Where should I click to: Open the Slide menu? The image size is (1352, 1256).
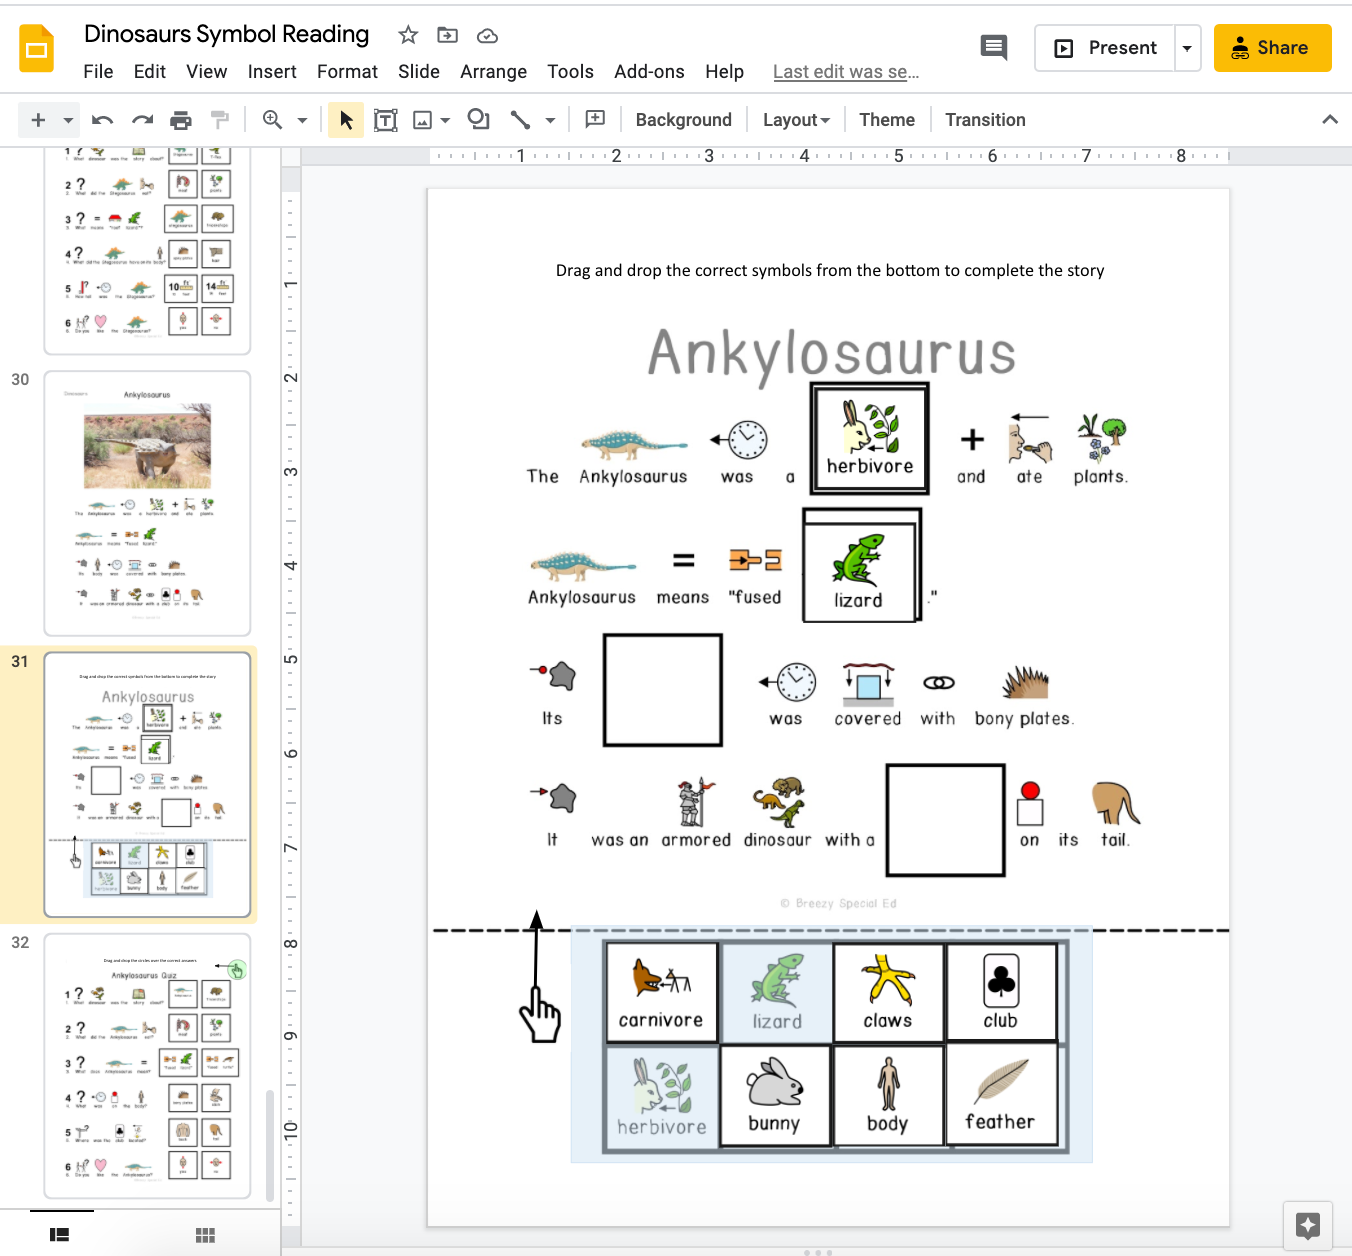(x=419, y=72)
